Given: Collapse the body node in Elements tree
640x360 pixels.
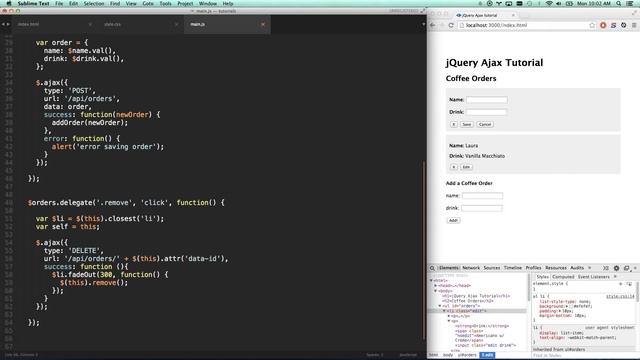Looking at the screenshot, I should [x=436, y=291].
